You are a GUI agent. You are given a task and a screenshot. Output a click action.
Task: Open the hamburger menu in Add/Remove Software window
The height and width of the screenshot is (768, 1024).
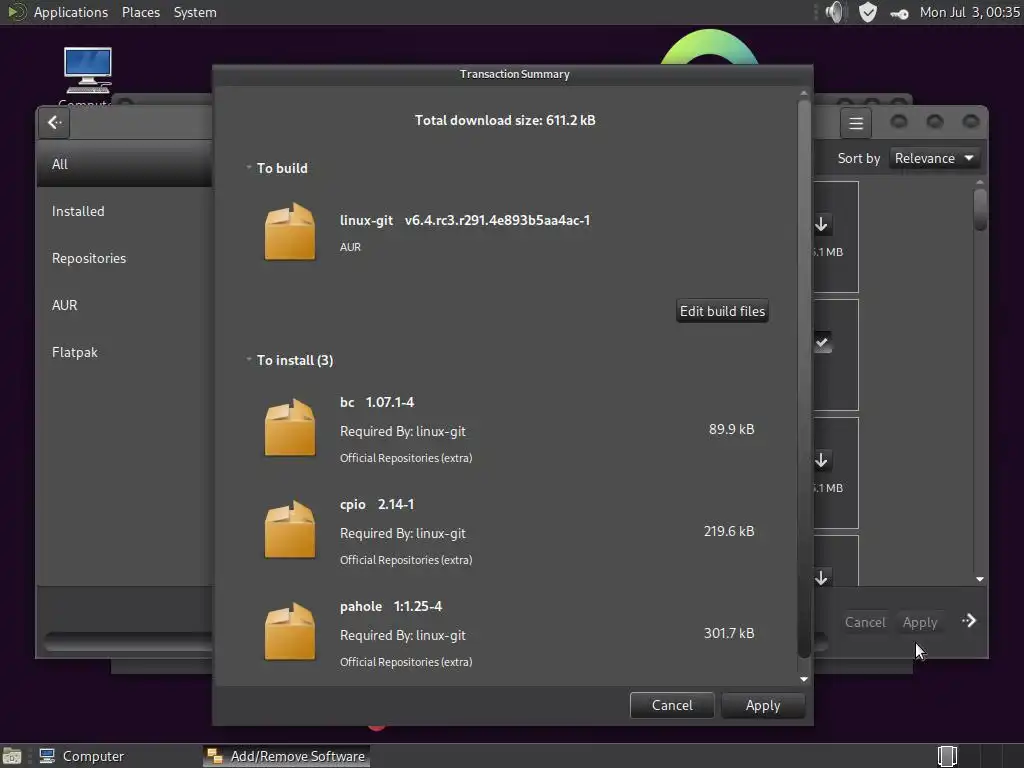[x=856, y=123]
